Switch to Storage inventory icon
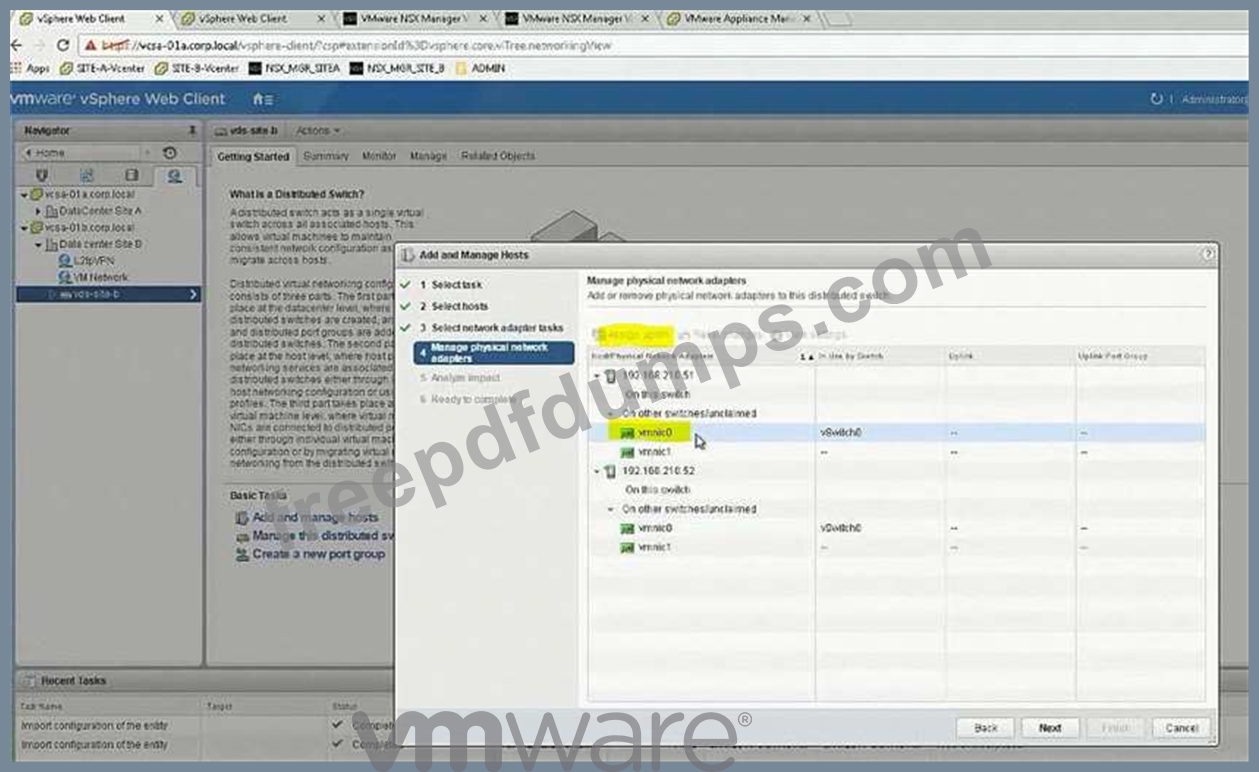The width and height of the screenshot is (1259, 772). (x=133, y=175)
